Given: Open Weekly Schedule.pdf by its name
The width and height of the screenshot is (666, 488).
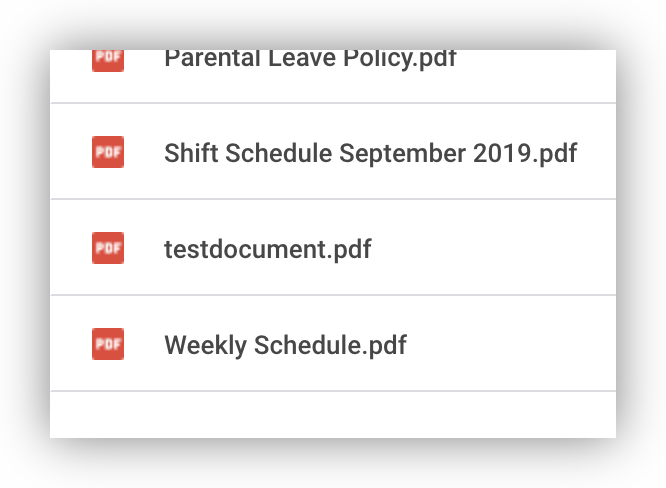Looking at the screenshot, I should coord(285,345).
